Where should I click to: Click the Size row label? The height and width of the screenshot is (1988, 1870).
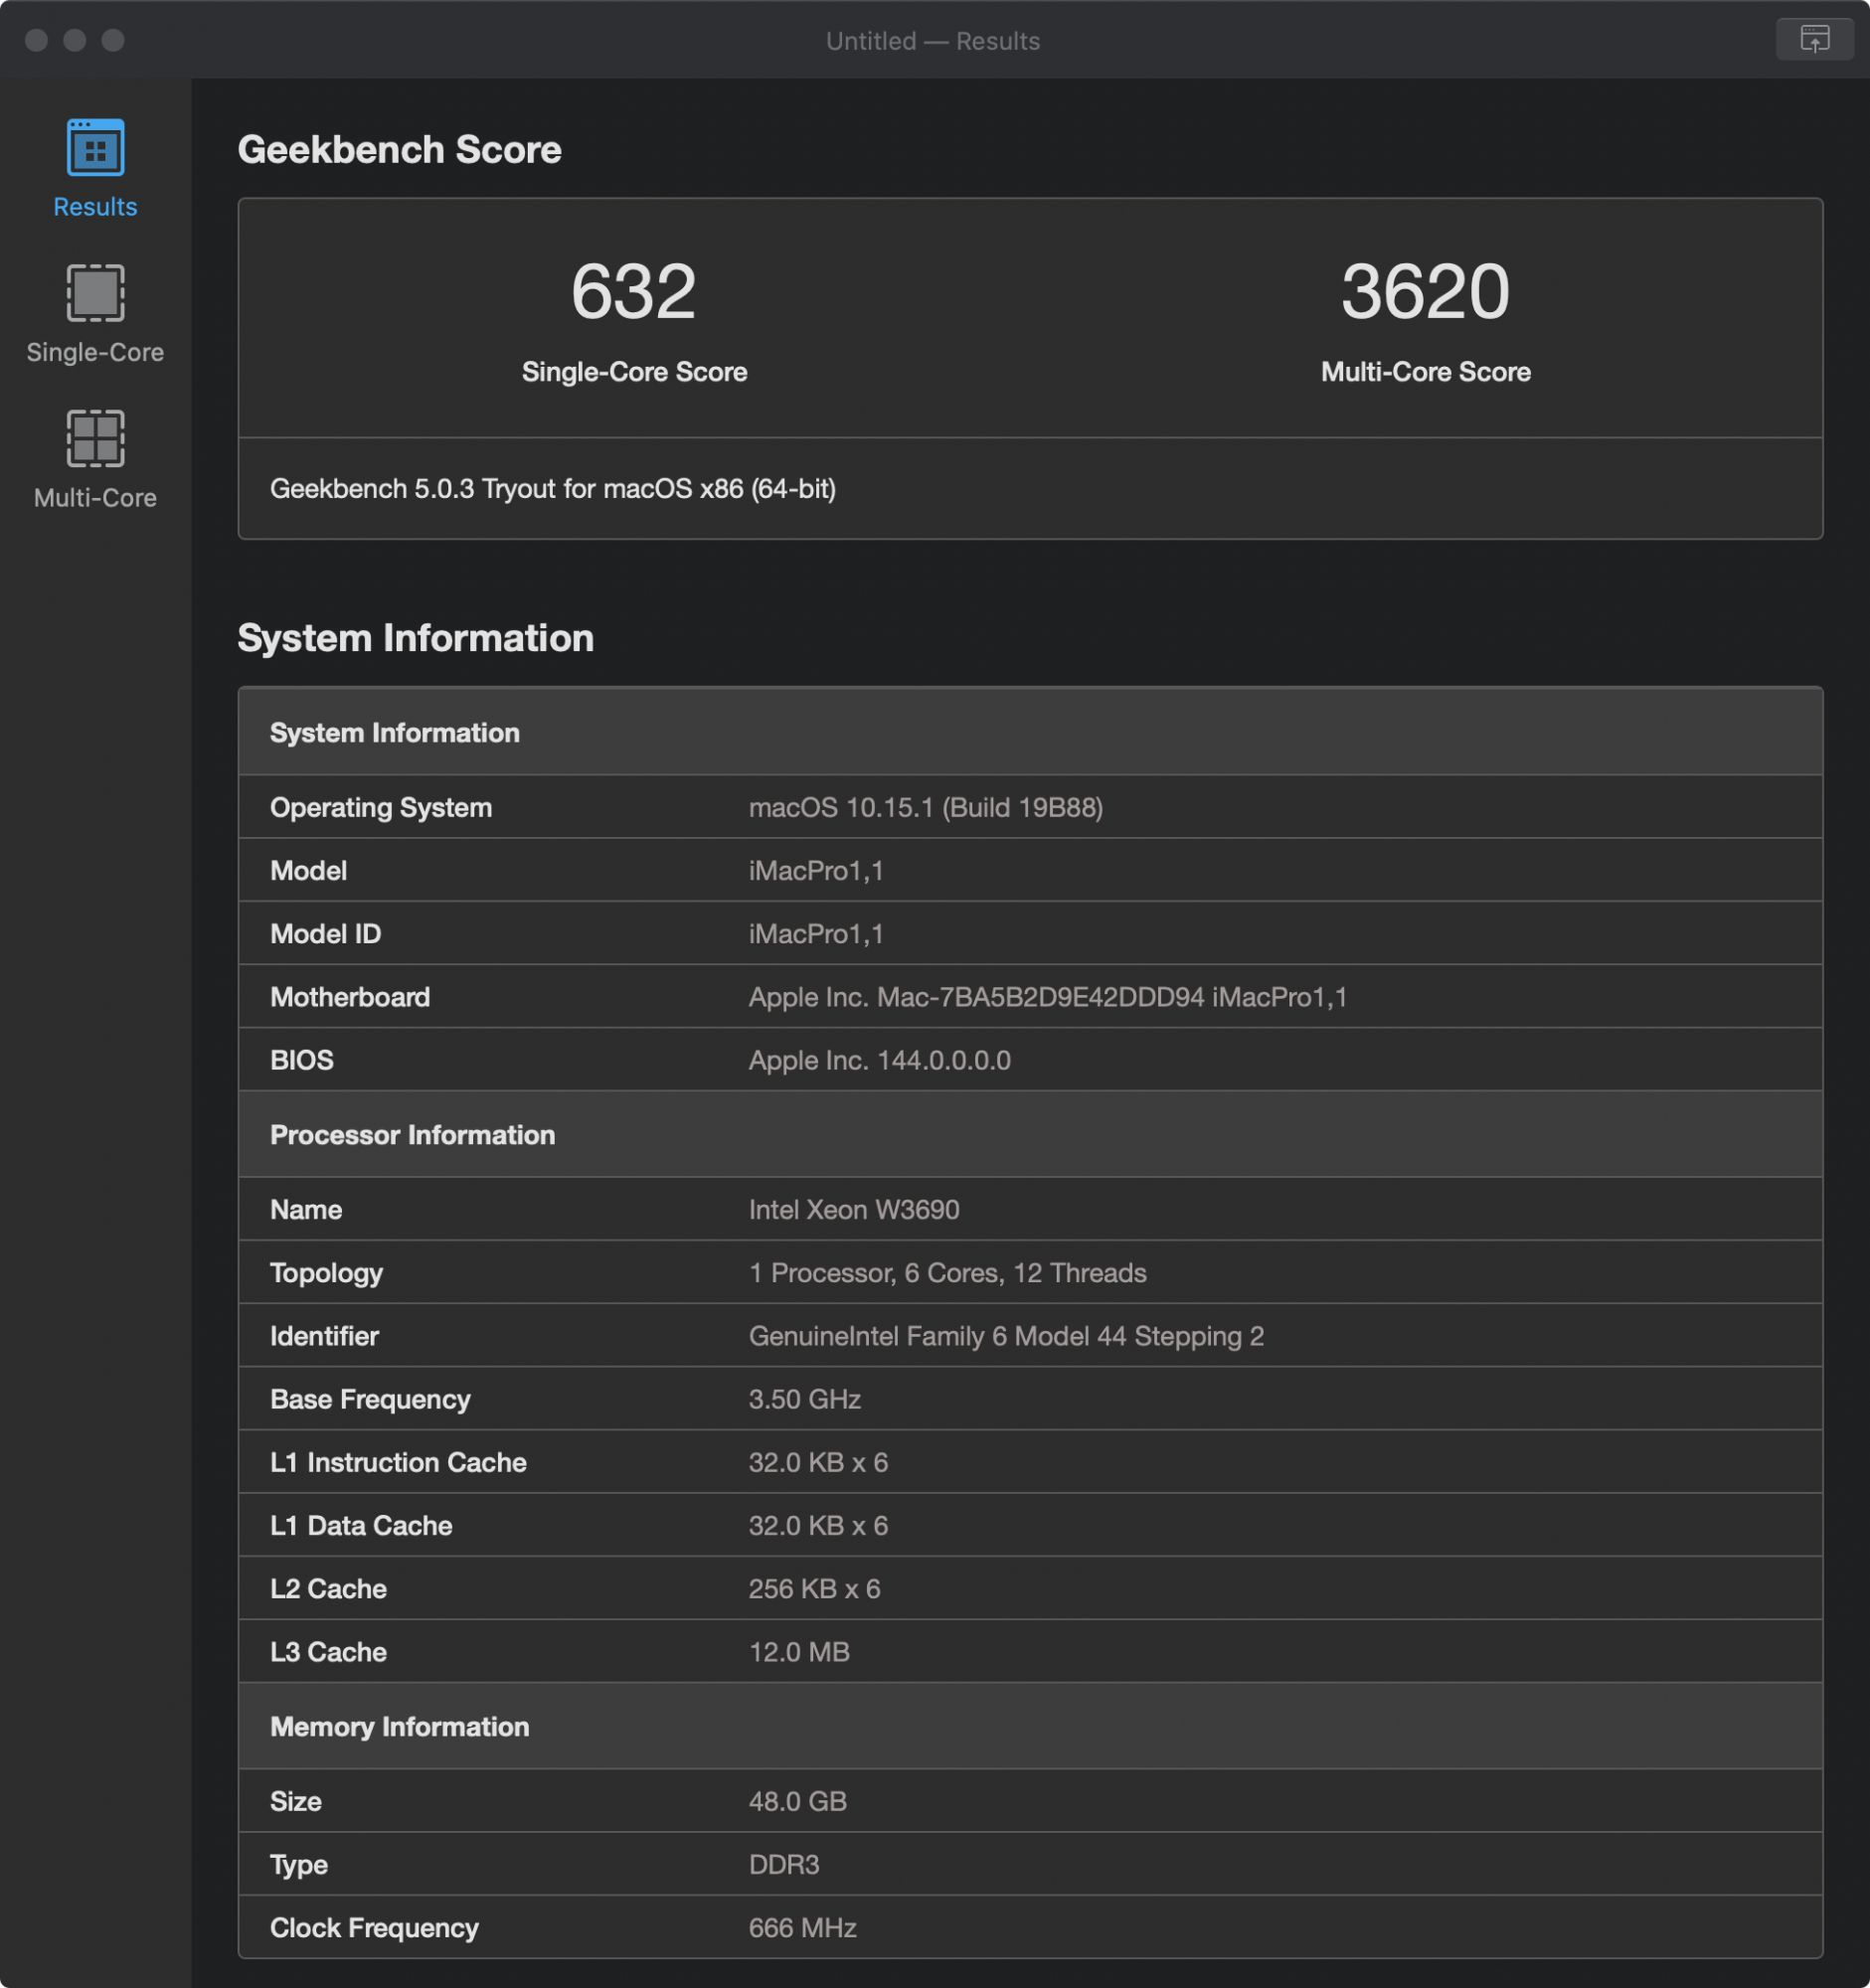295,1801
